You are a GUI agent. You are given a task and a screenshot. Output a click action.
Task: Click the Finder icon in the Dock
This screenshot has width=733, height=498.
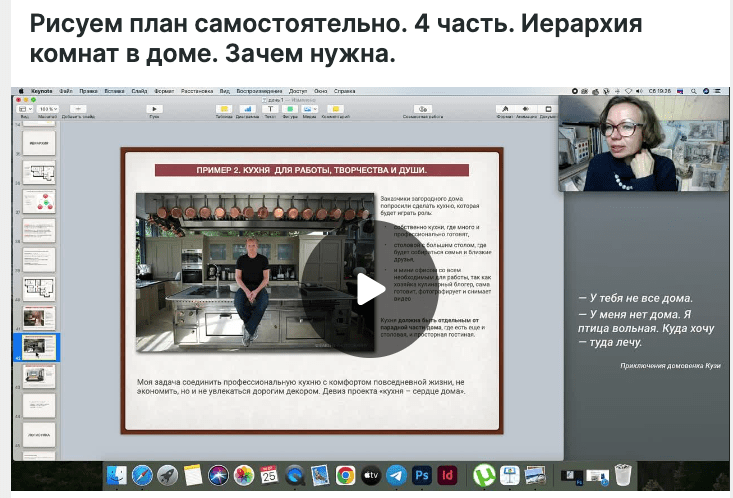(117, 475)
